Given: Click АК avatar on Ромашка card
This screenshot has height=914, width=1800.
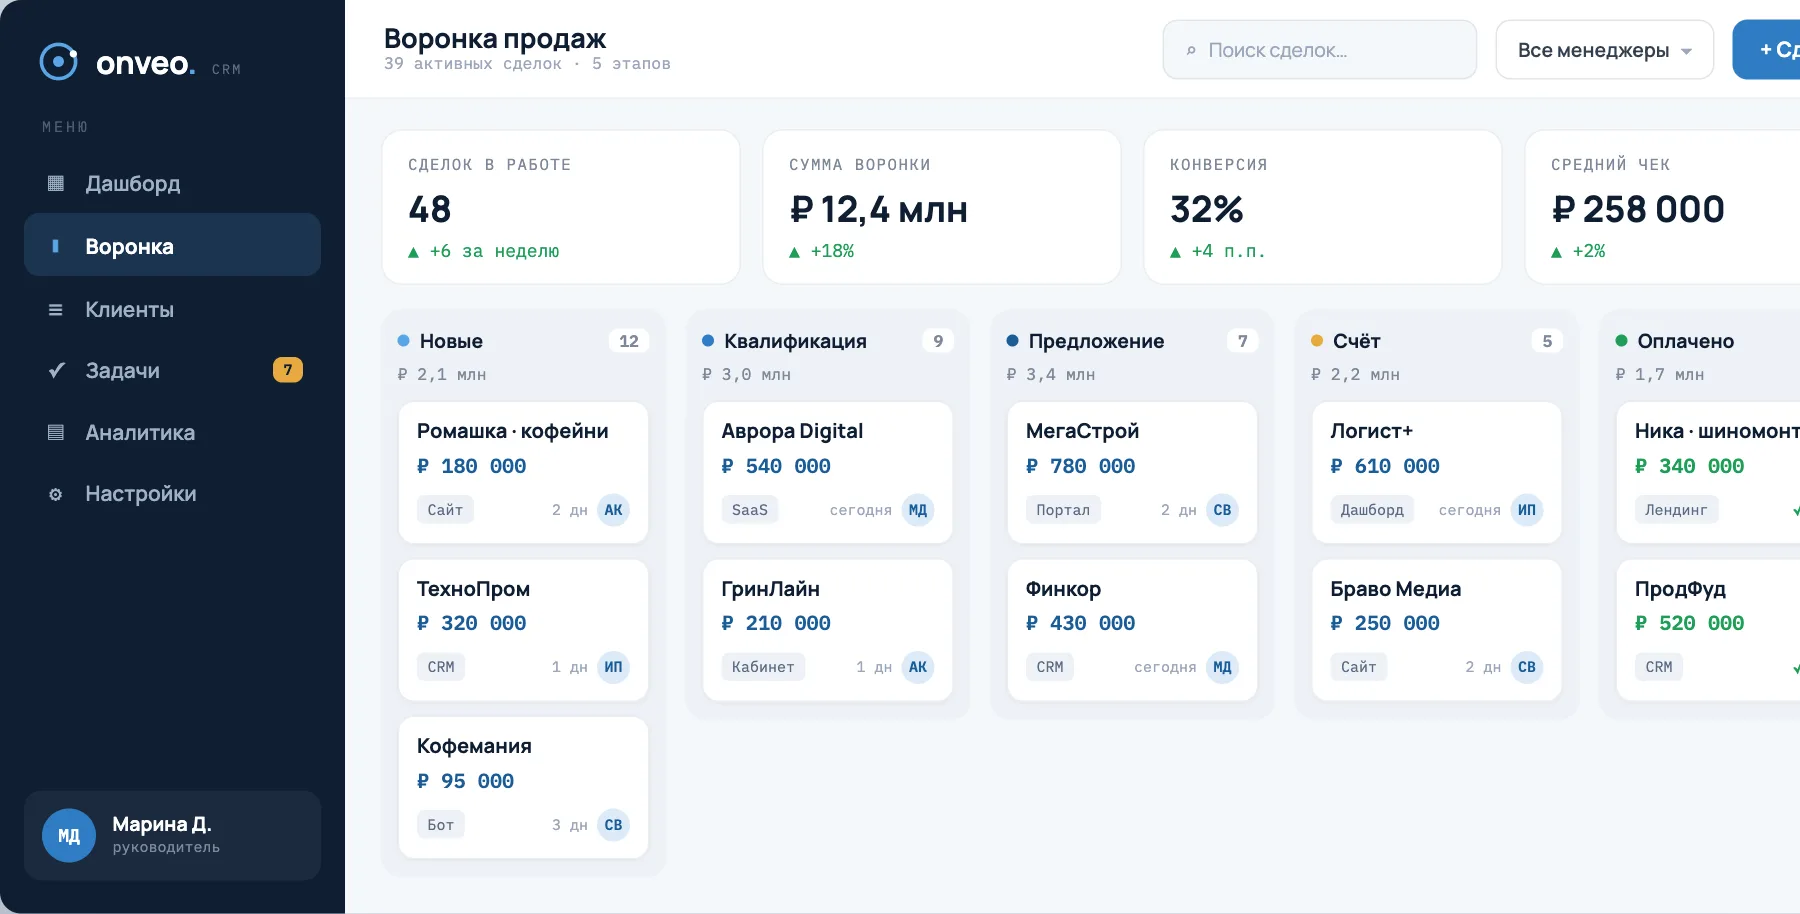Looking at the screenshot, I should pyautogui.click(x=613, y=510).
